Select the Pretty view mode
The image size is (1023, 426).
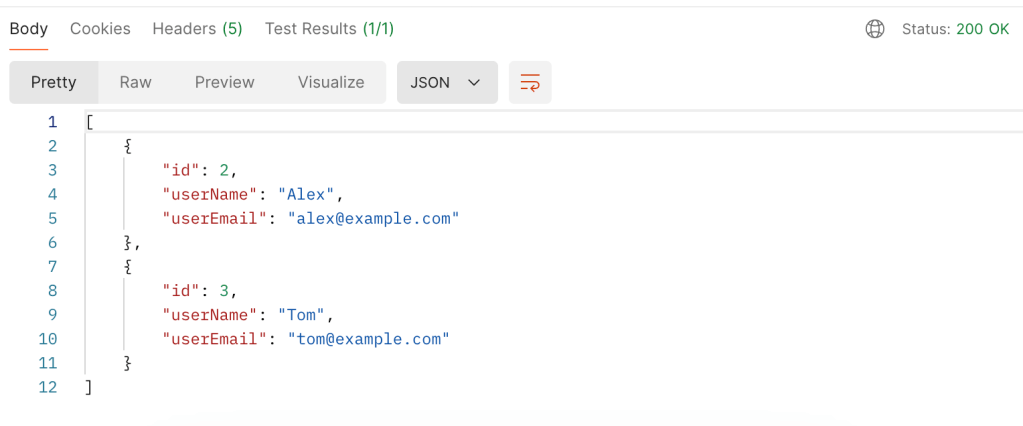click(54, 83)
